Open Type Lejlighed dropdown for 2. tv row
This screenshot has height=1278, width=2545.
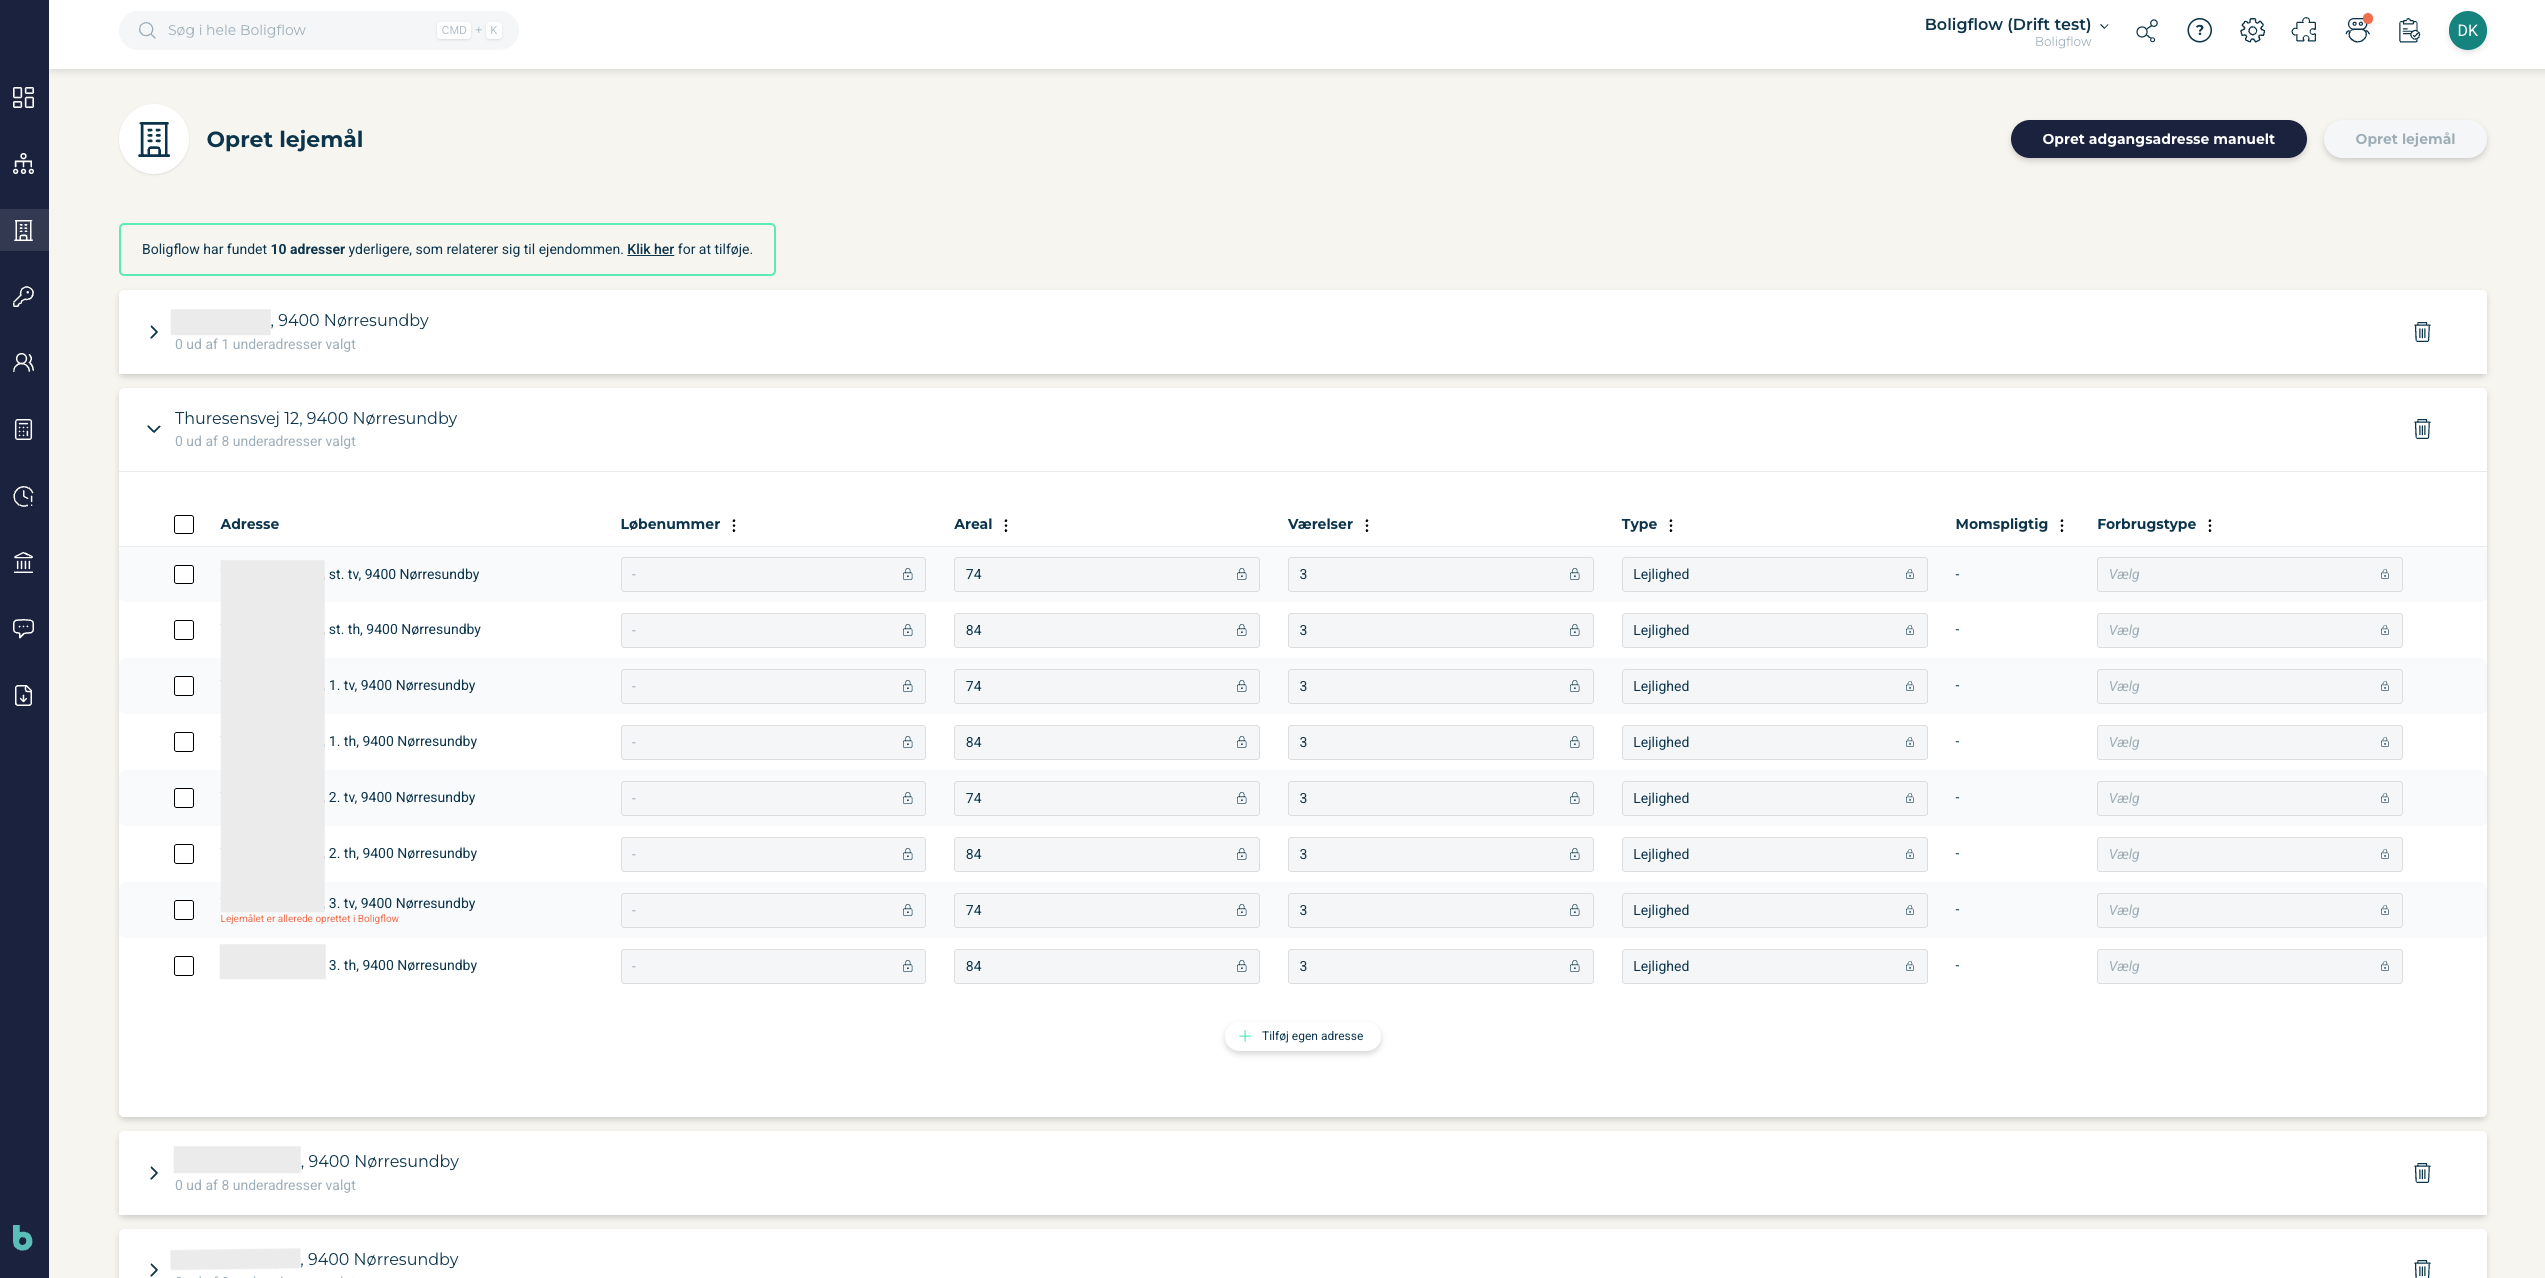[1774, 798]
